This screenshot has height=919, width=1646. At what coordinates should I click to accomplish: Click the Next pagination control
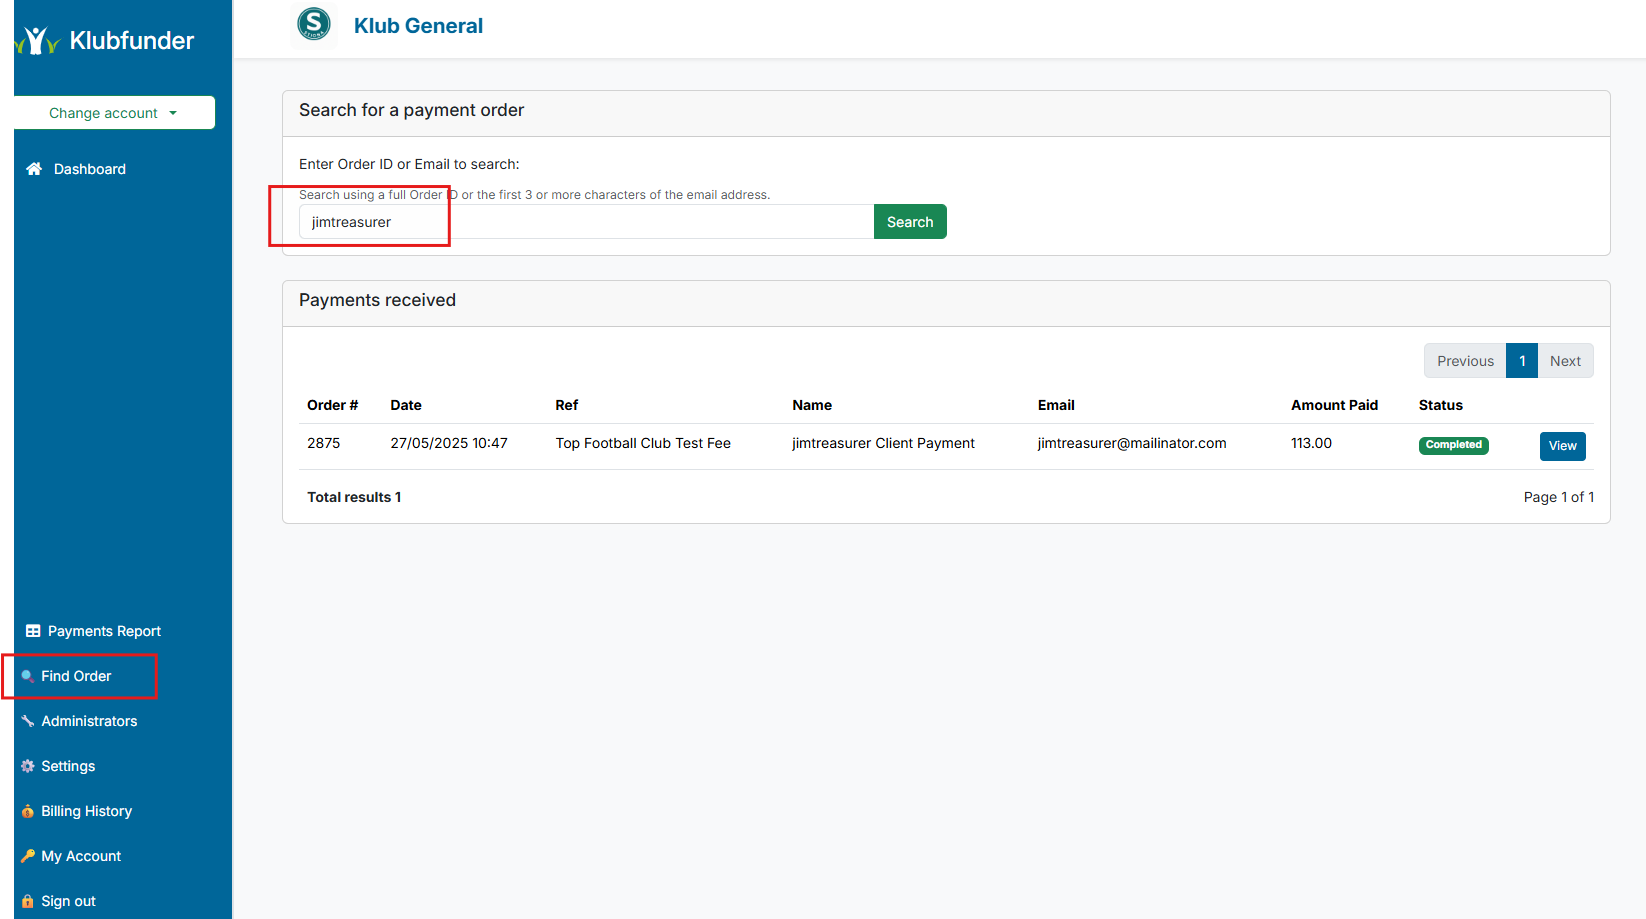click(x=1565, y=360)
